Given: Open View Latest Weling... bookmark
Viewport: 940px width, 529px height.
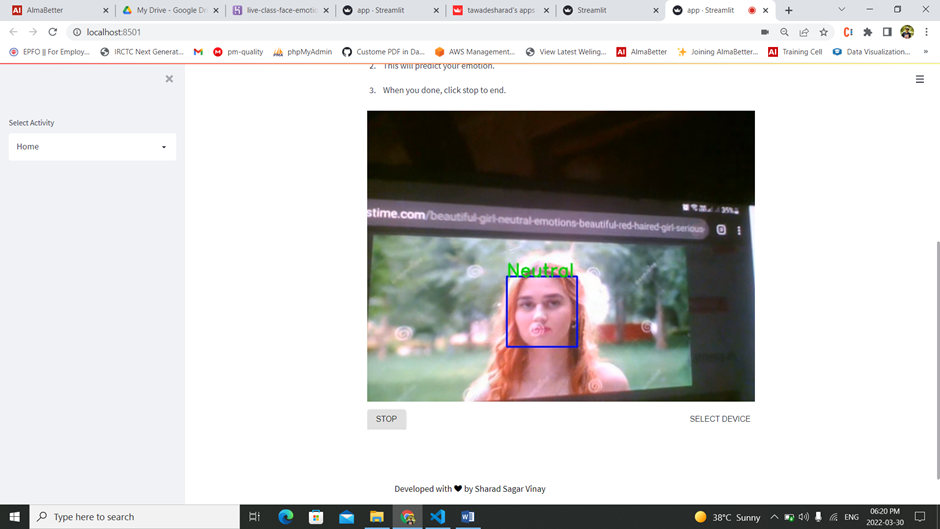Looking at the screenshot, I should coord(566,52).
